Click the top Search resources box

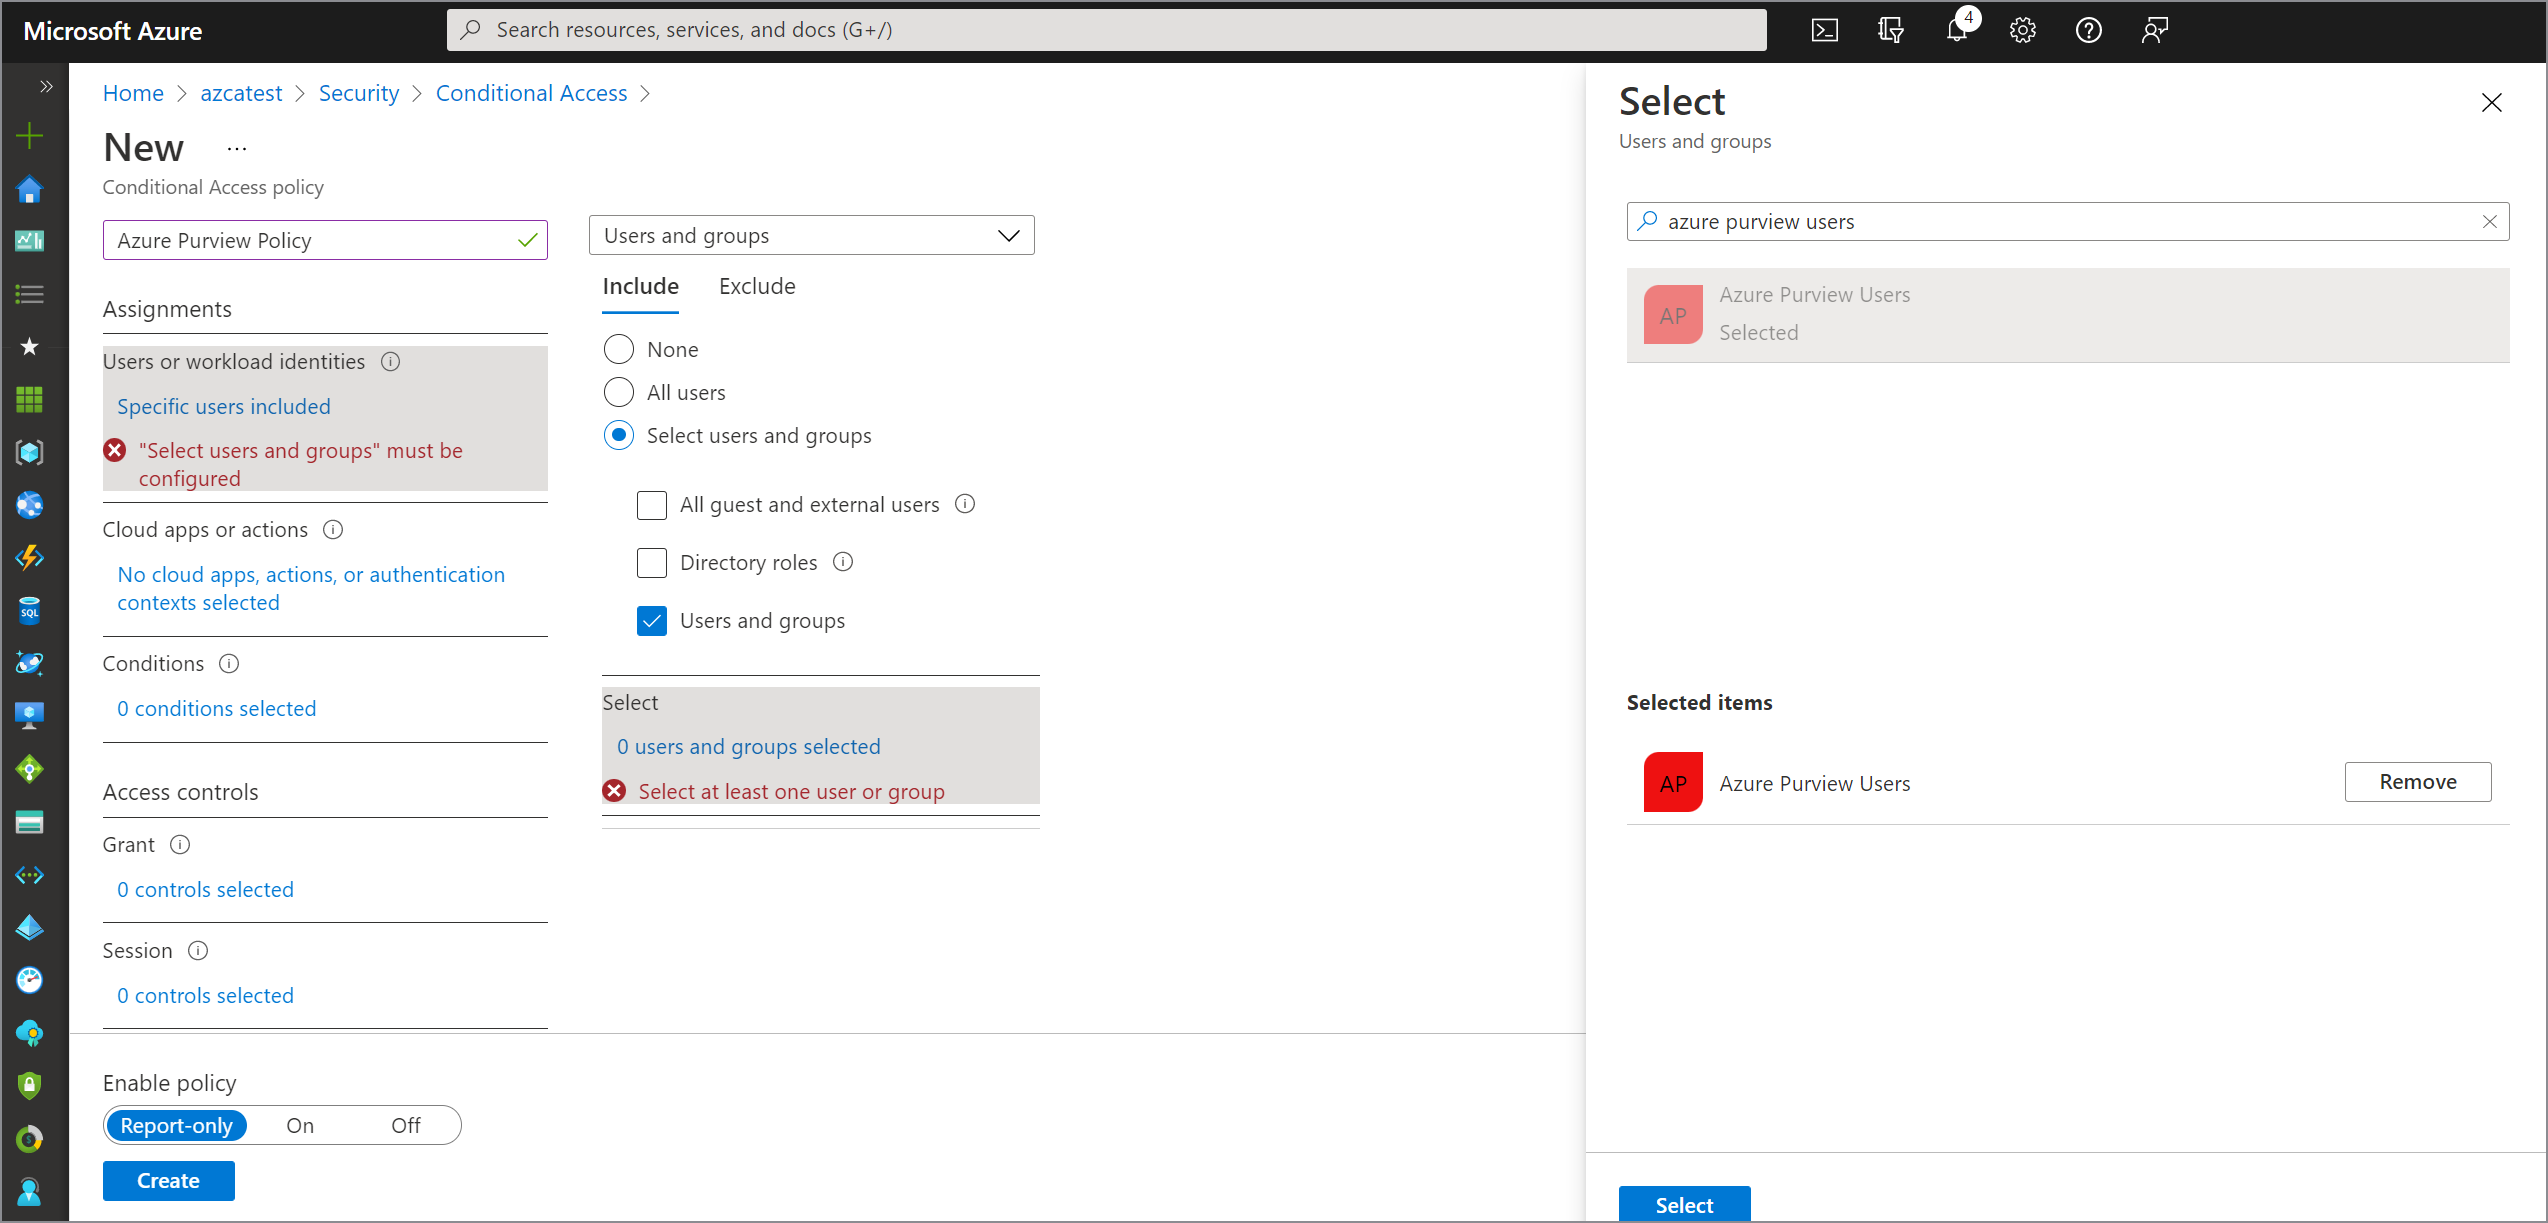click(1106, 30)
